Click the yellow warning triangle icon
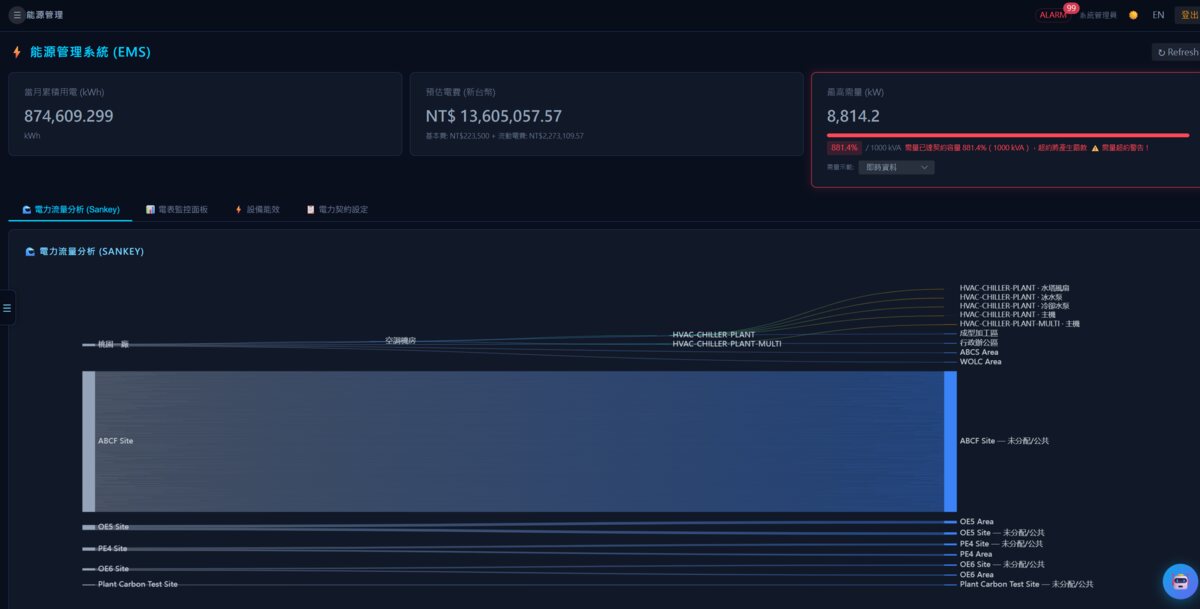The width and height of the screenshot is (1200, 609). click(x=1095, y=148)
